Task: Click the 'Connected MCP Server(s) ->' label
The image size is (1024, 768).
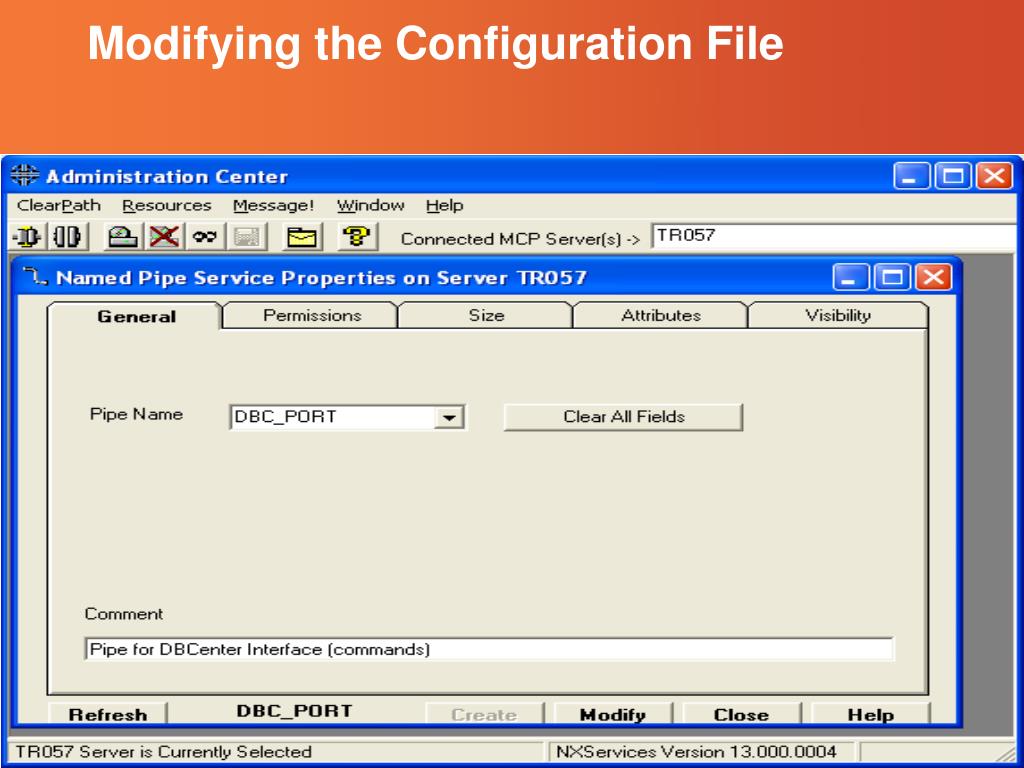Action: [x=520, y=239]
